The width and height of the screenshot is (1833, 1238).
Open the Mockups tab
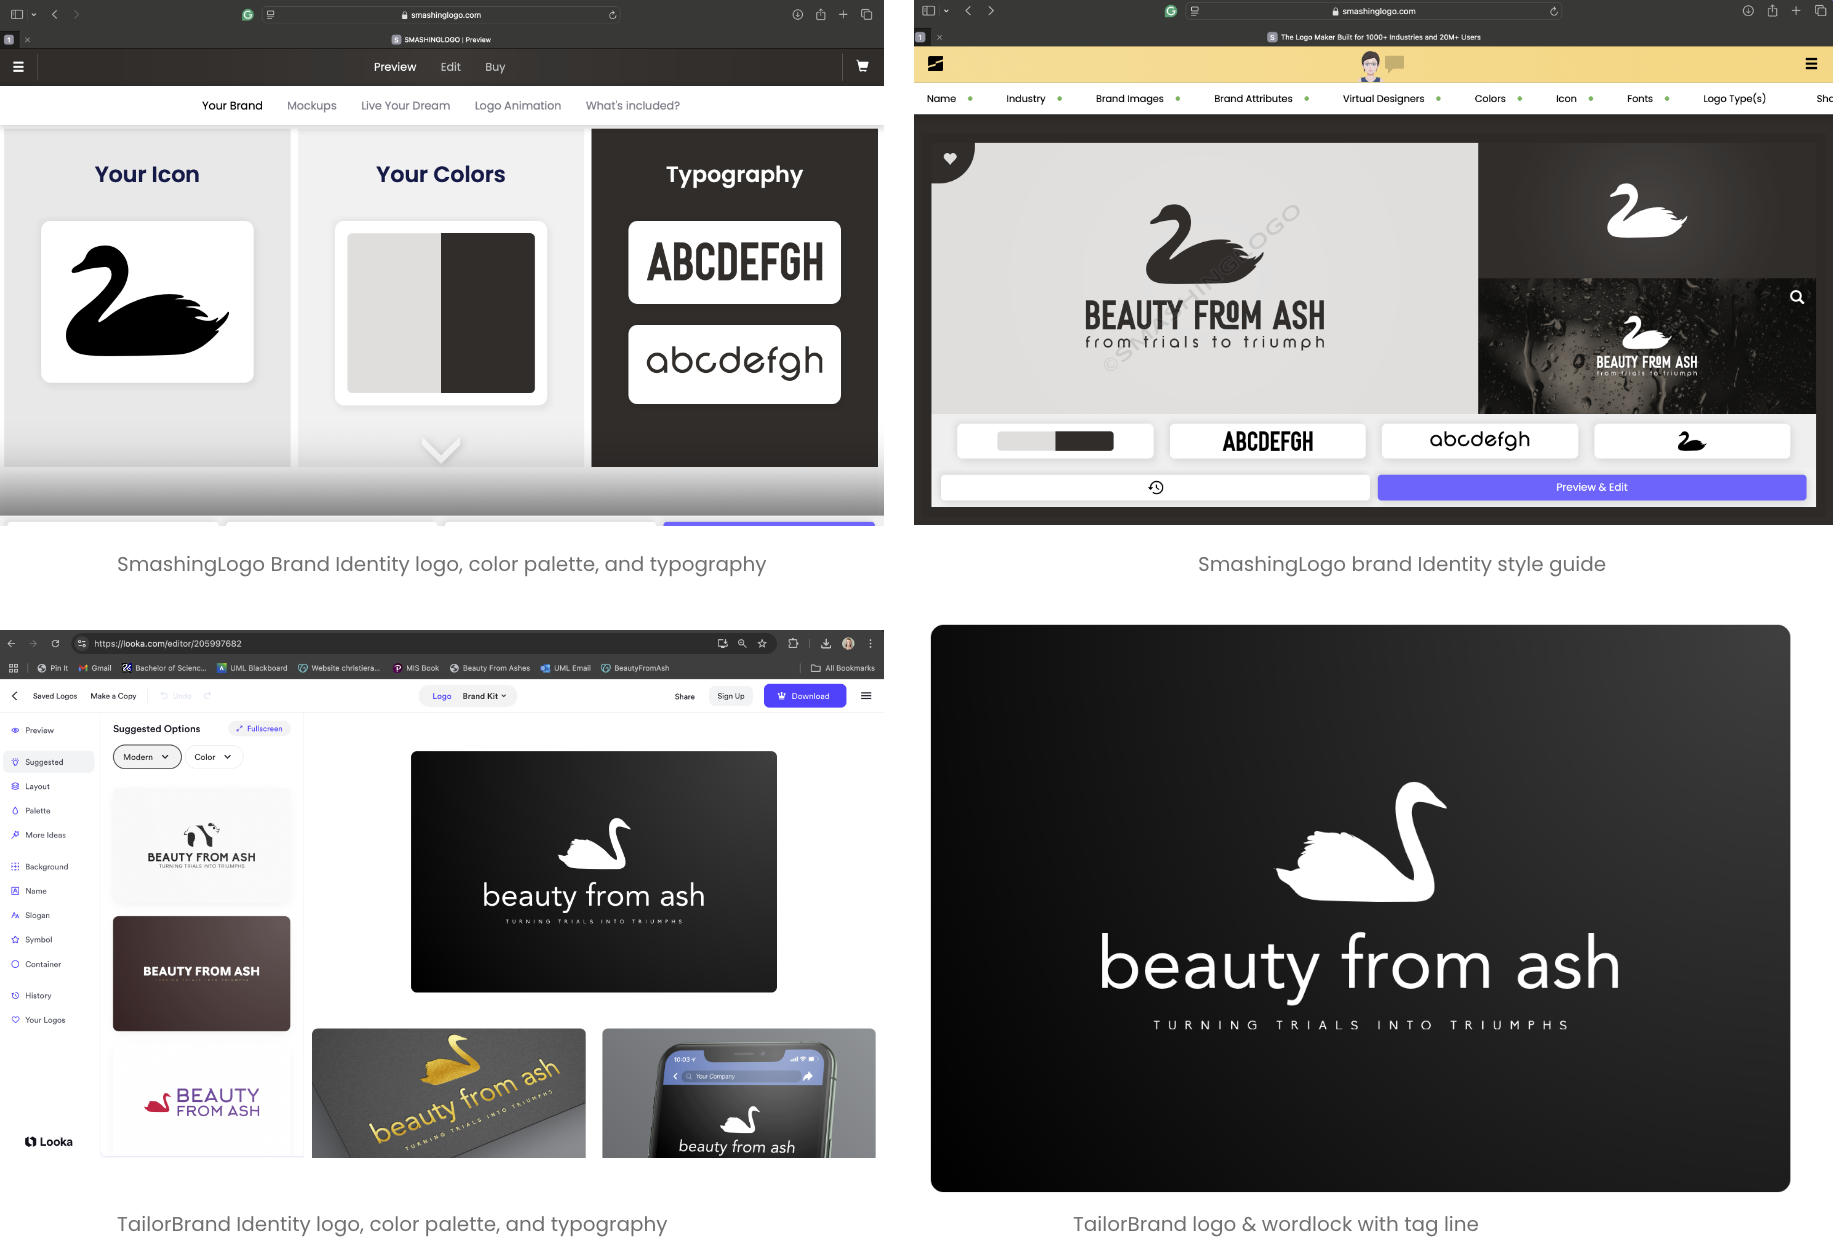click(x=312, y=106)
